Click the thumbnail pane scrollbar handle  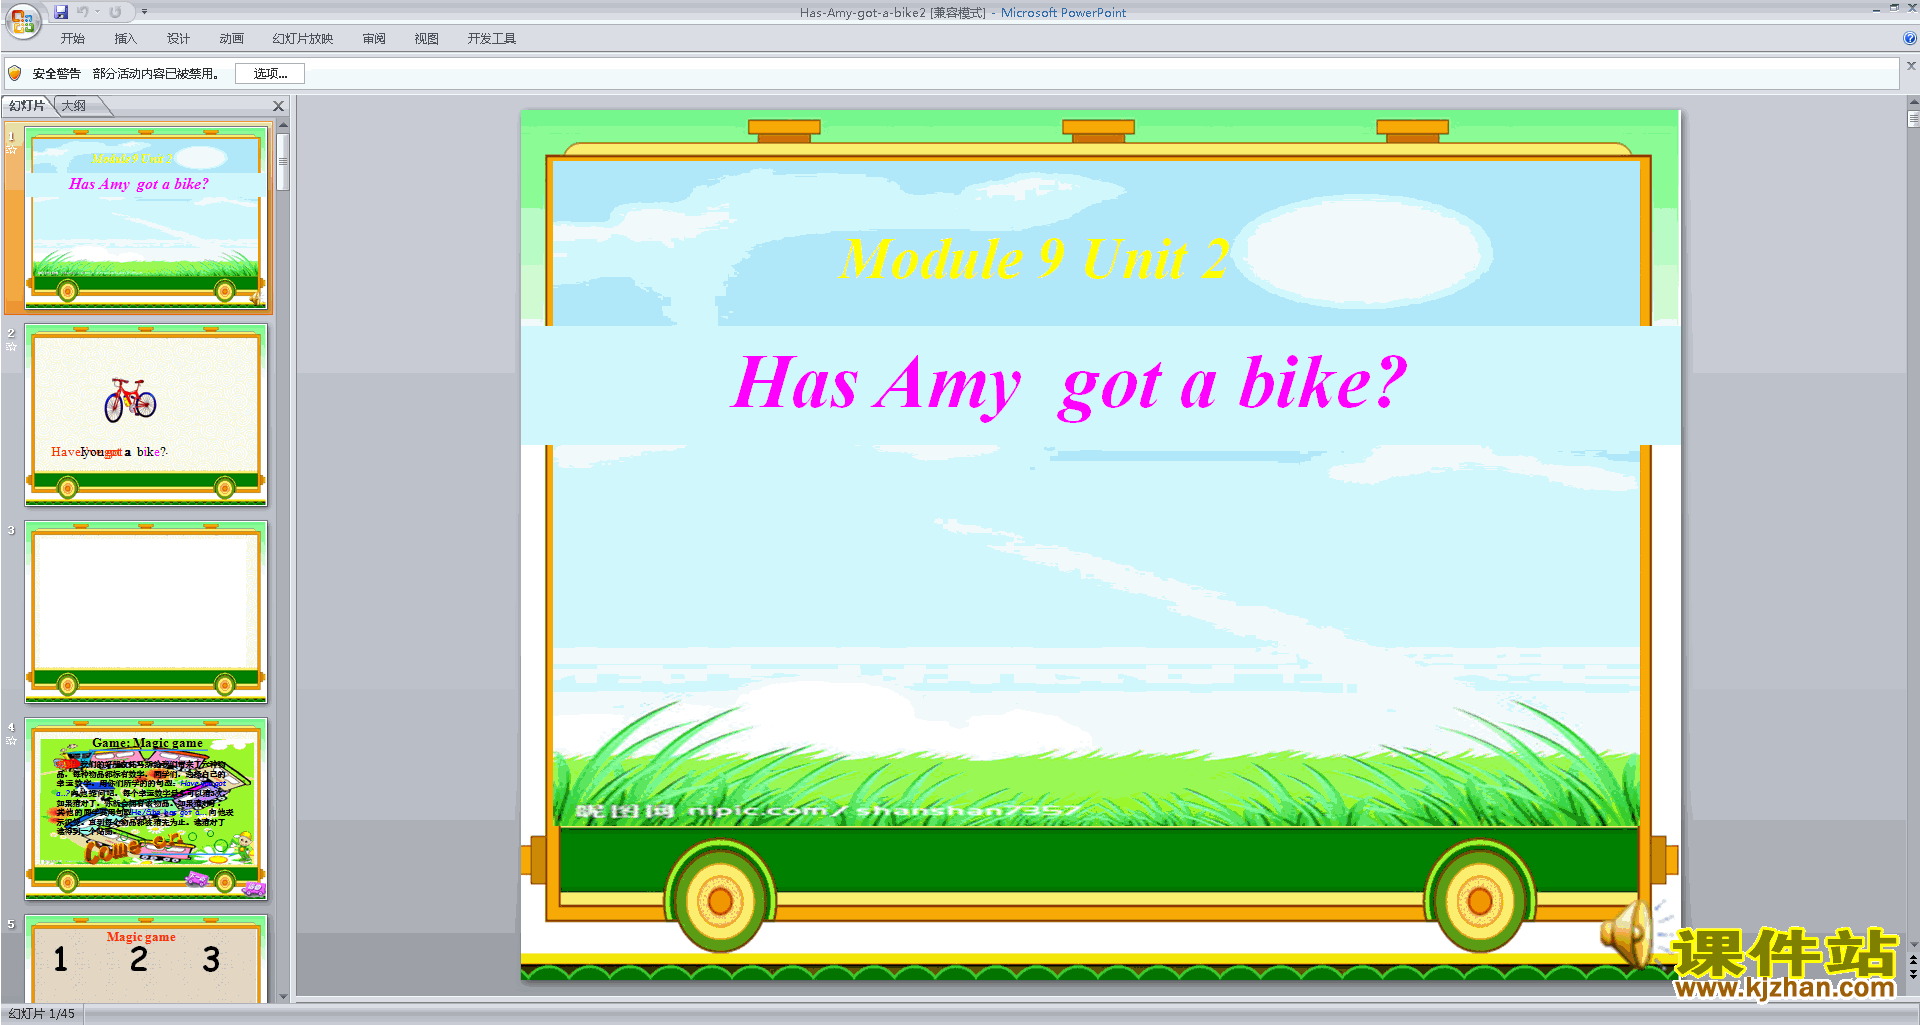pyautogui.click(x=283, y=161)
